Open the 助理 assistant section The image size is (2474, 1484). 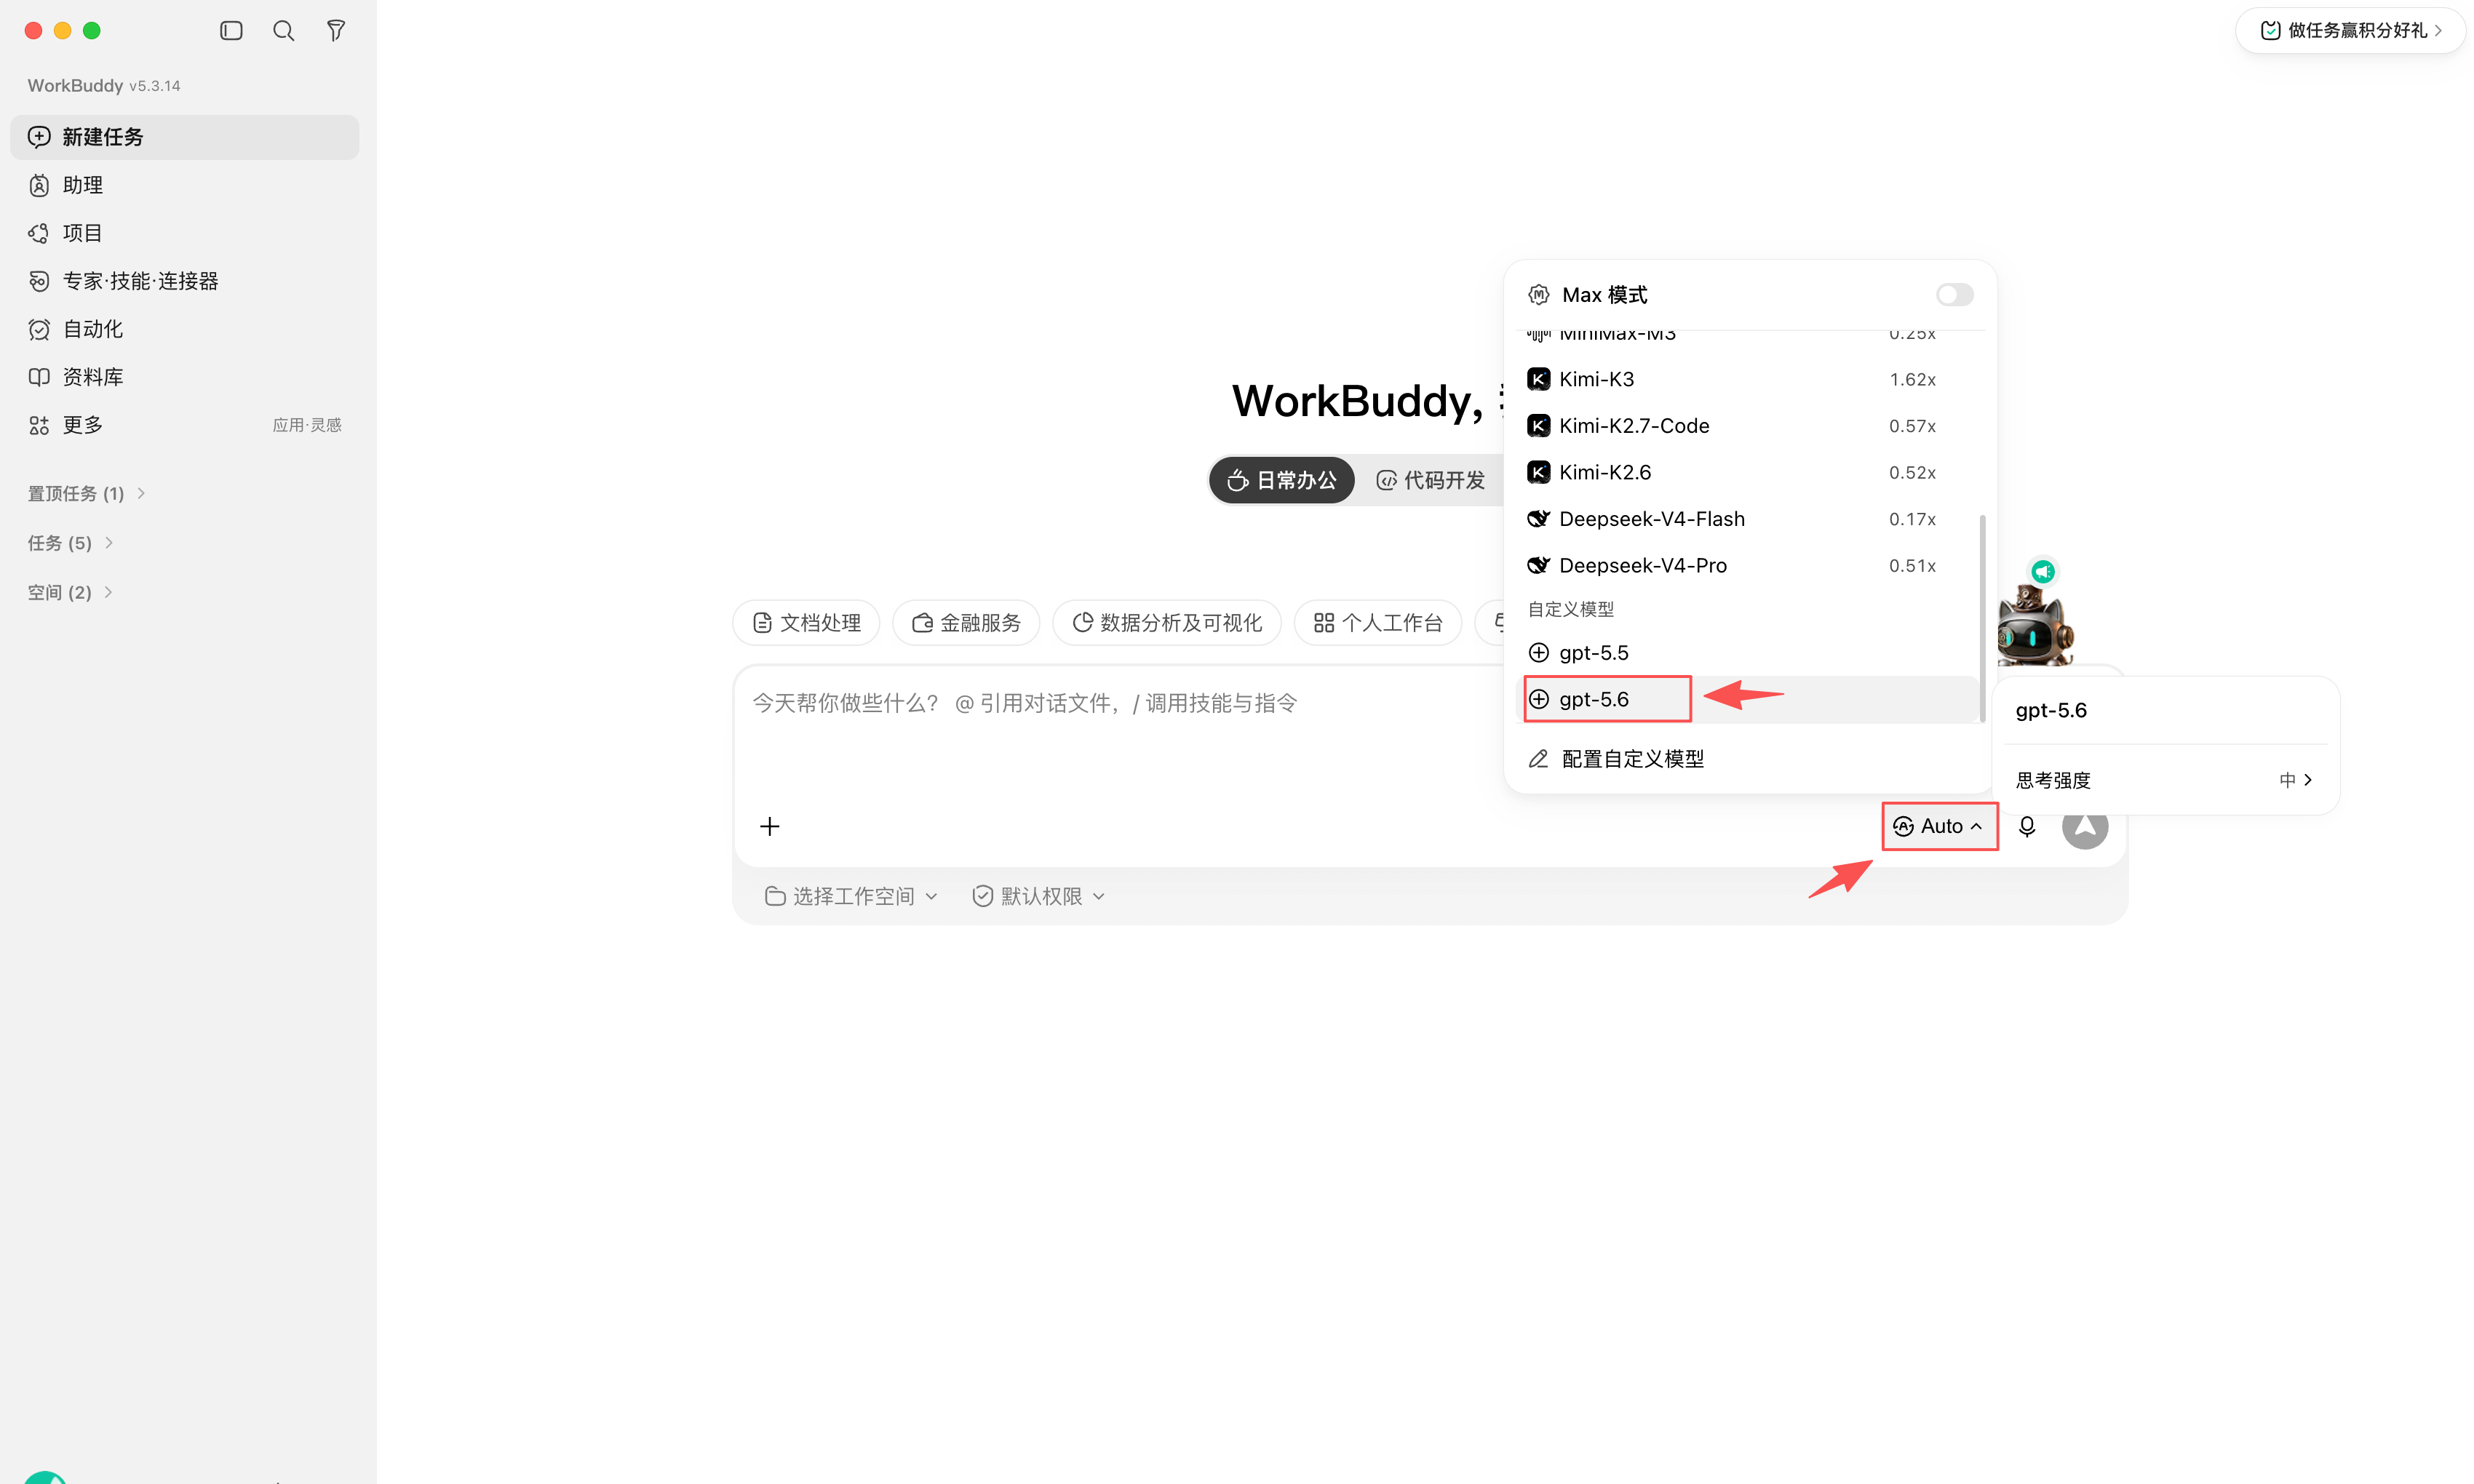[x=184, y=185]
